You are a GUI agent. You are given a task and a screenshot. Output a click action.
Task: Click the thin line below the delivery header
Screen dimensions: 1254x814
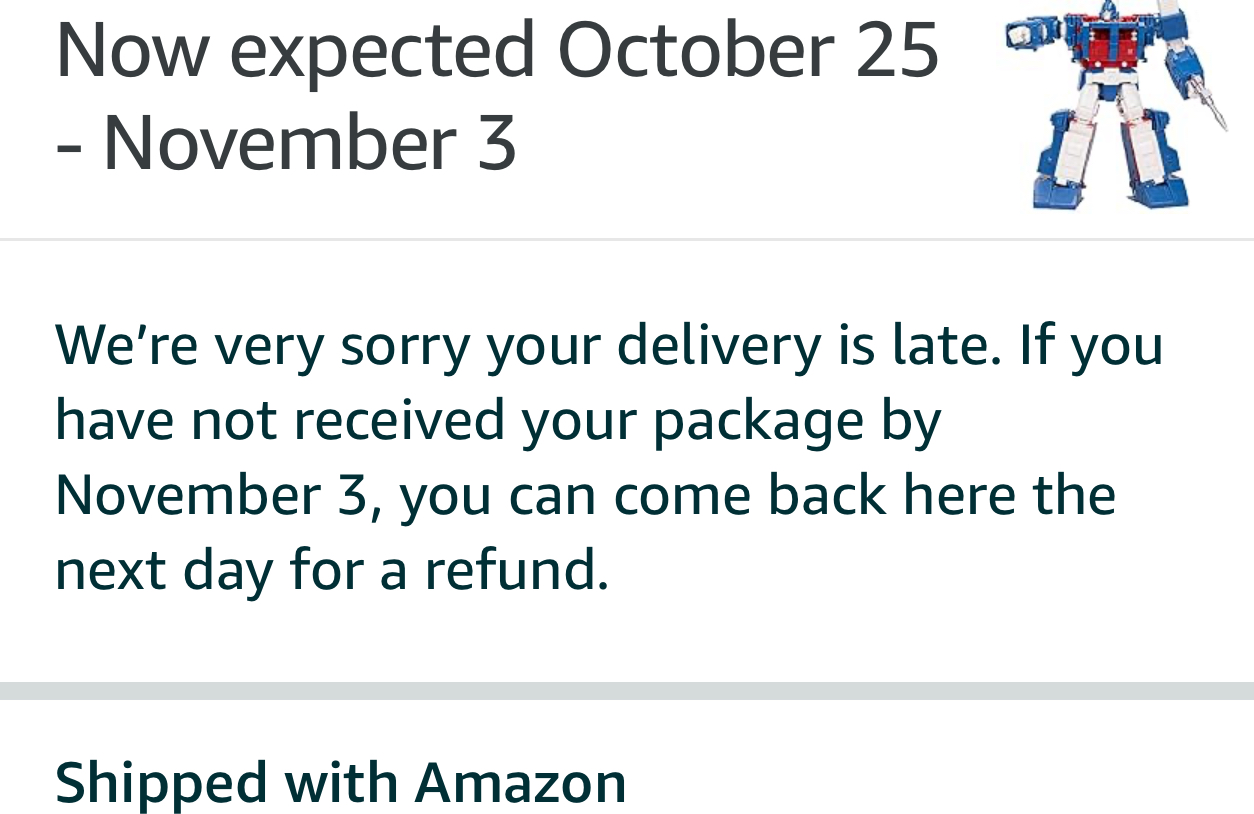[x=627, y=240]
